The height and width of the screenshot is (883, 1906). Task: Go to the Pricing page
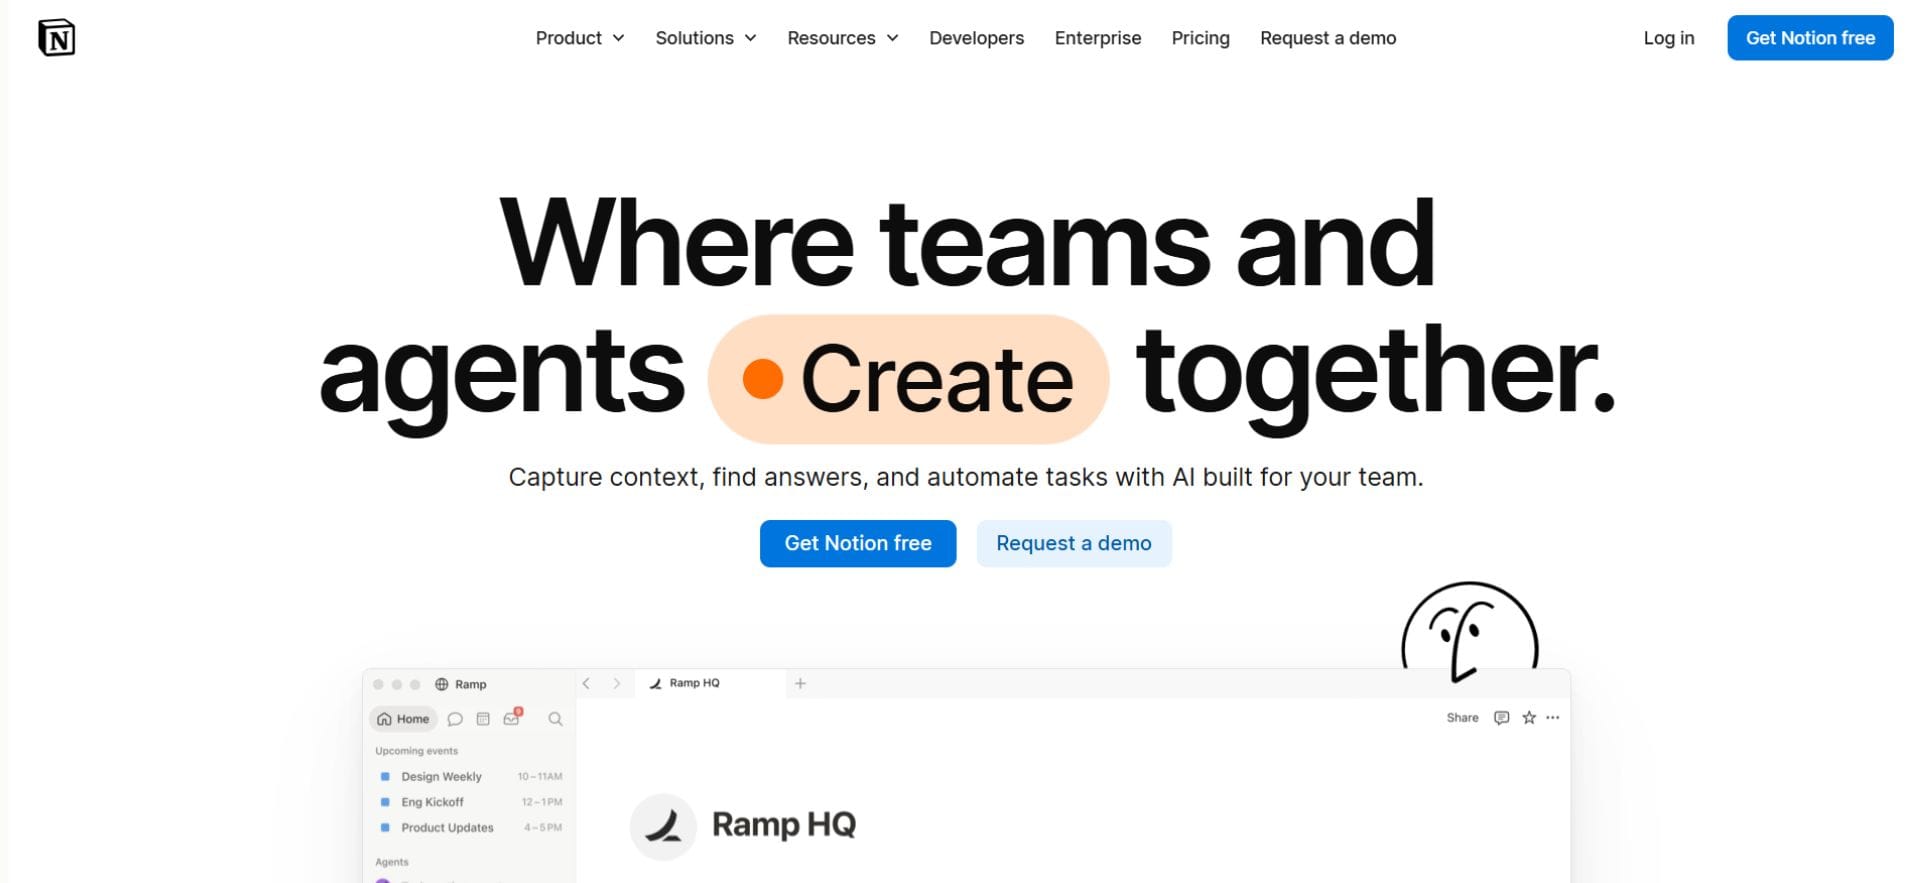coord(1200,38)
